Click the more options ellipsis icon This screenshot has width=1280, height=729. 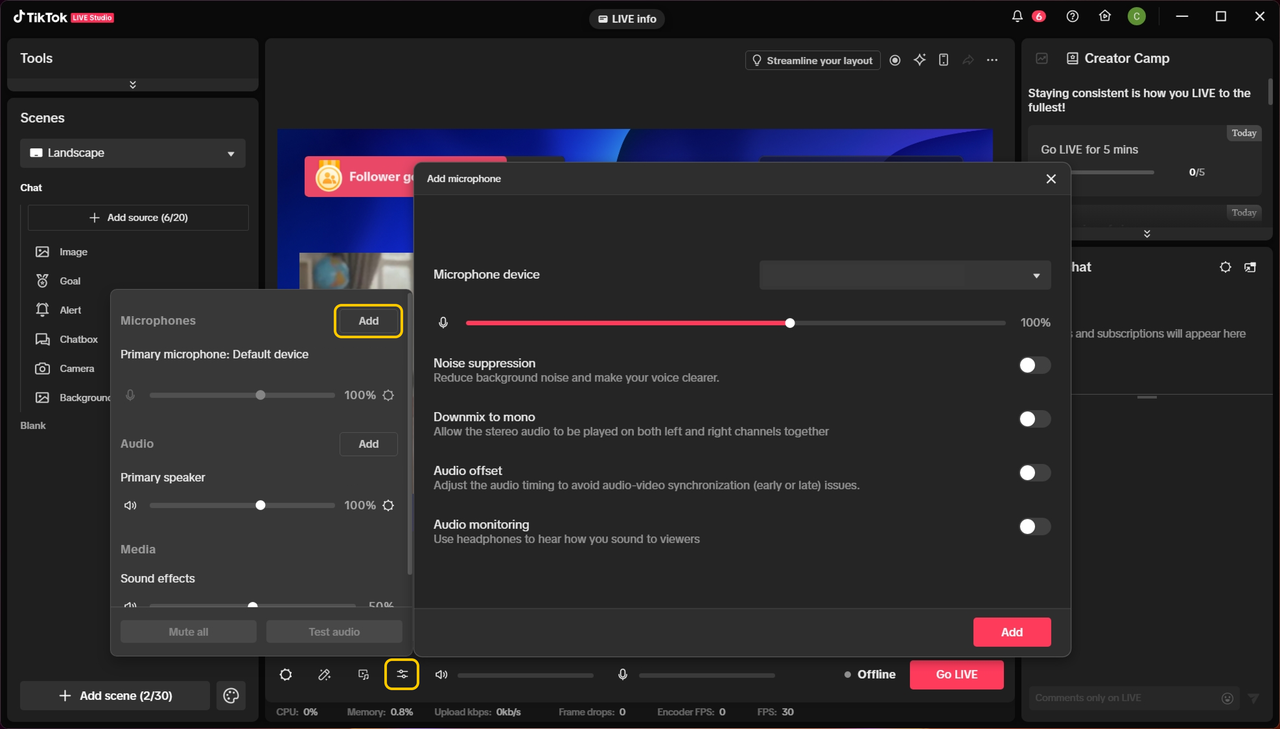coord(992,60)
